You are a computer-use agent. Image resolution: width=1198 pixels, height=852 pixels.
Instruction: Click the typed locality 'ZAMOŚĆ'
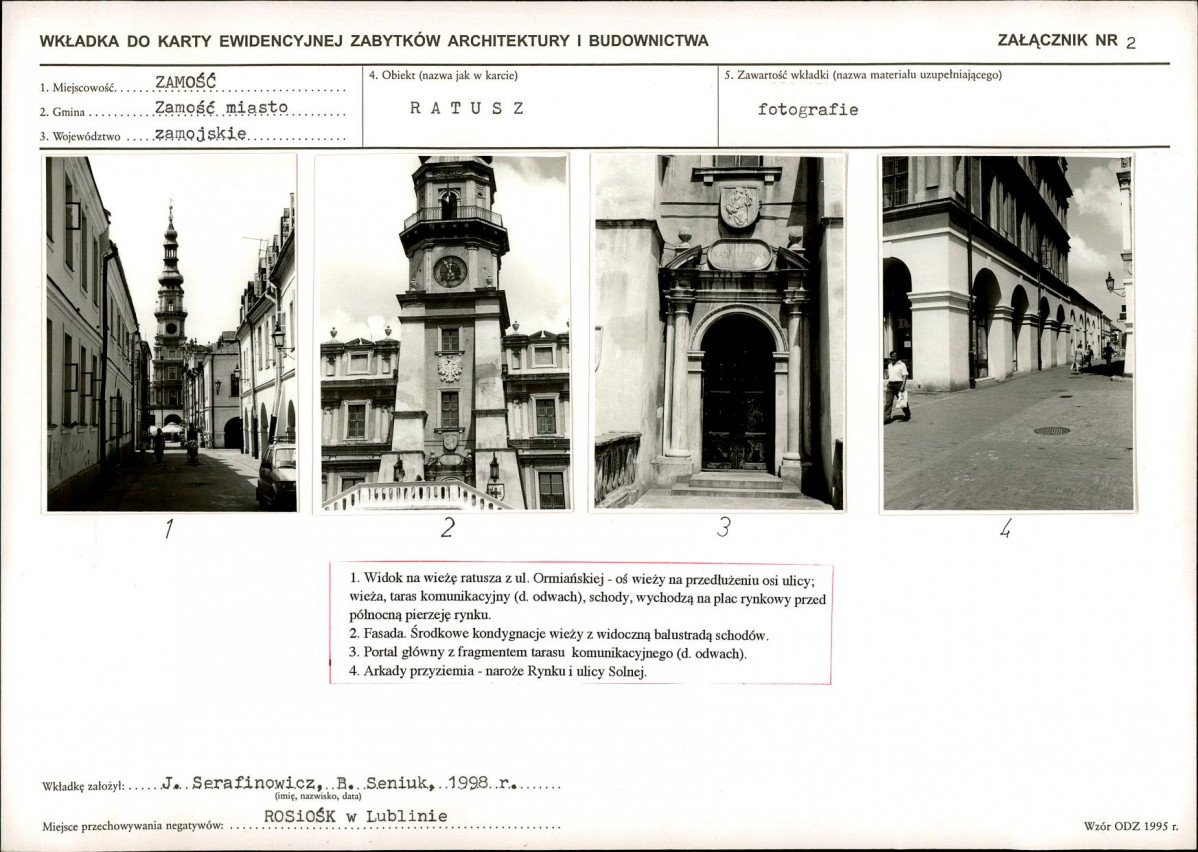[186, 82]
